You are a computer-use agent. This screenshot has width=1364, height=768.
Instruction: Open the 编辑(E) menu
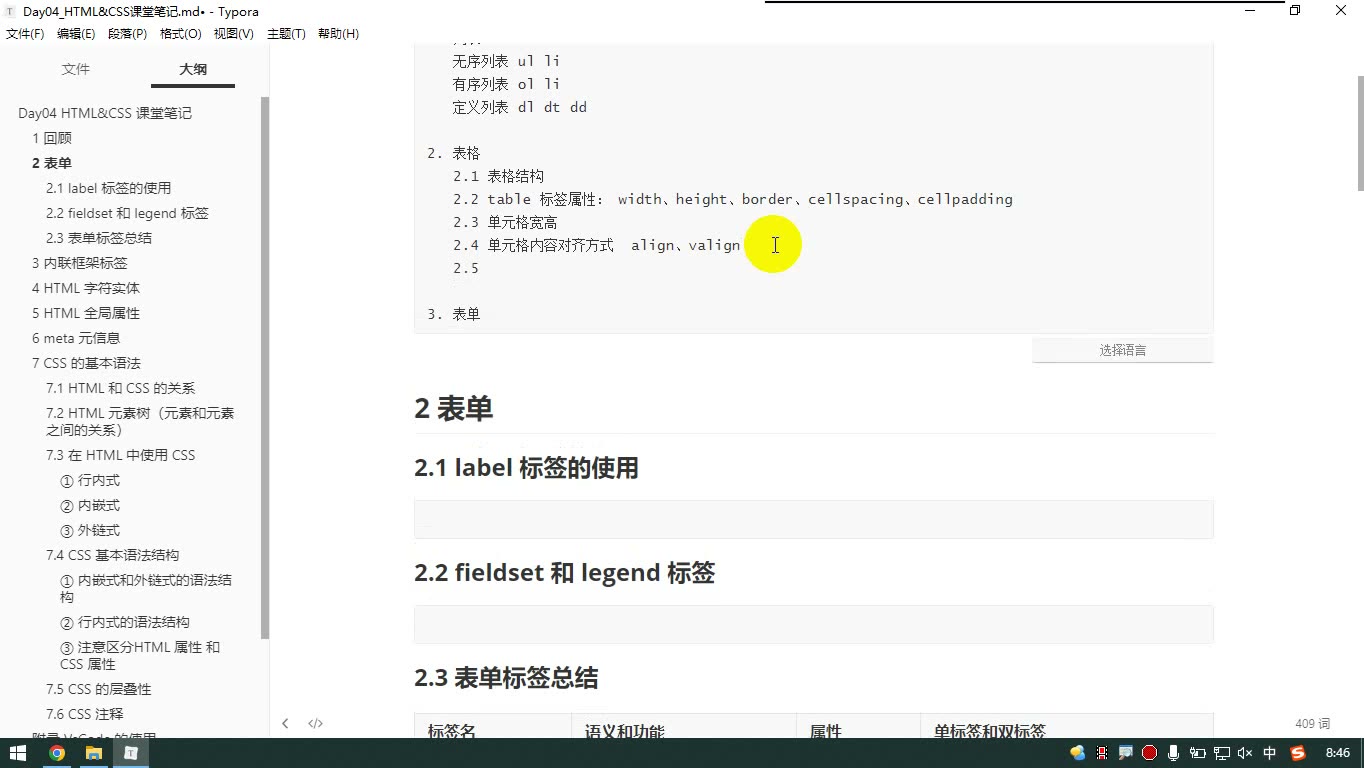click(76, 34)
